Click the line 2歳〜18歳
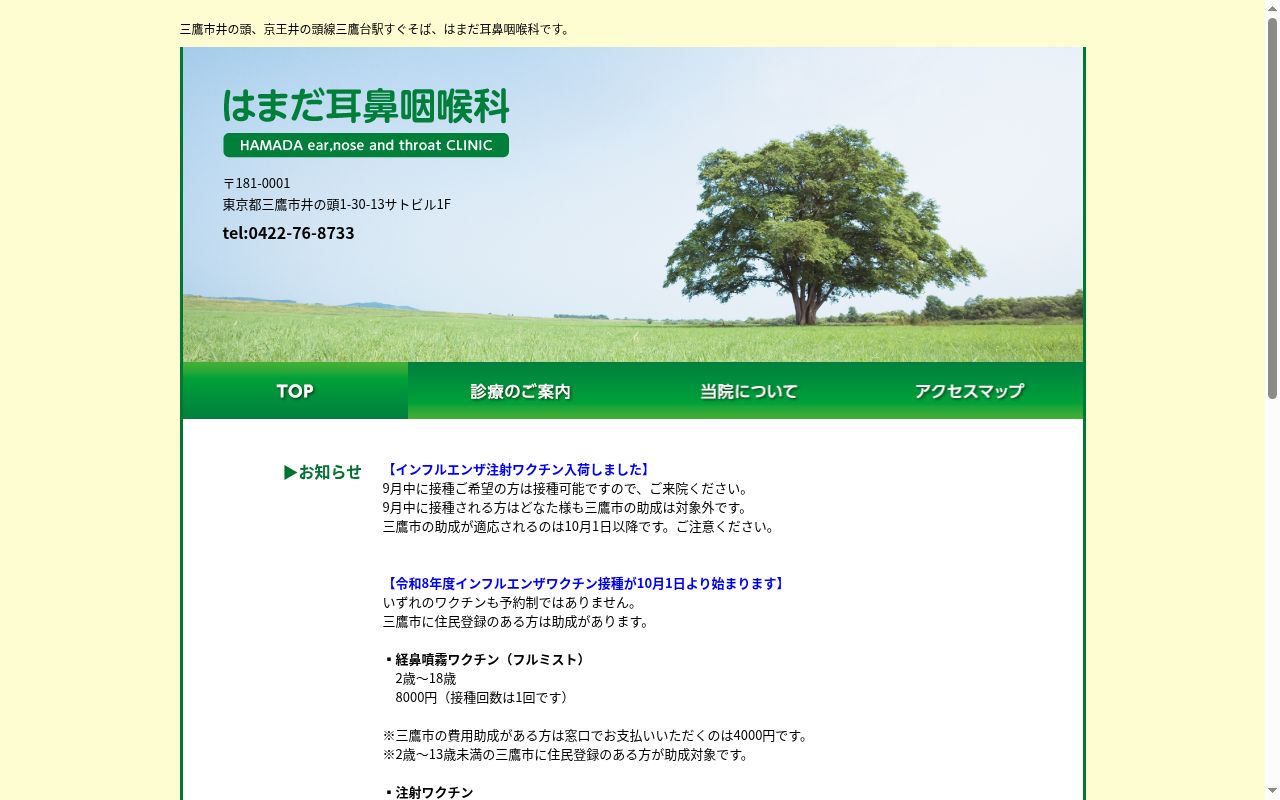Viewport: 1280px width, 800px height. [x=425, y=678]
